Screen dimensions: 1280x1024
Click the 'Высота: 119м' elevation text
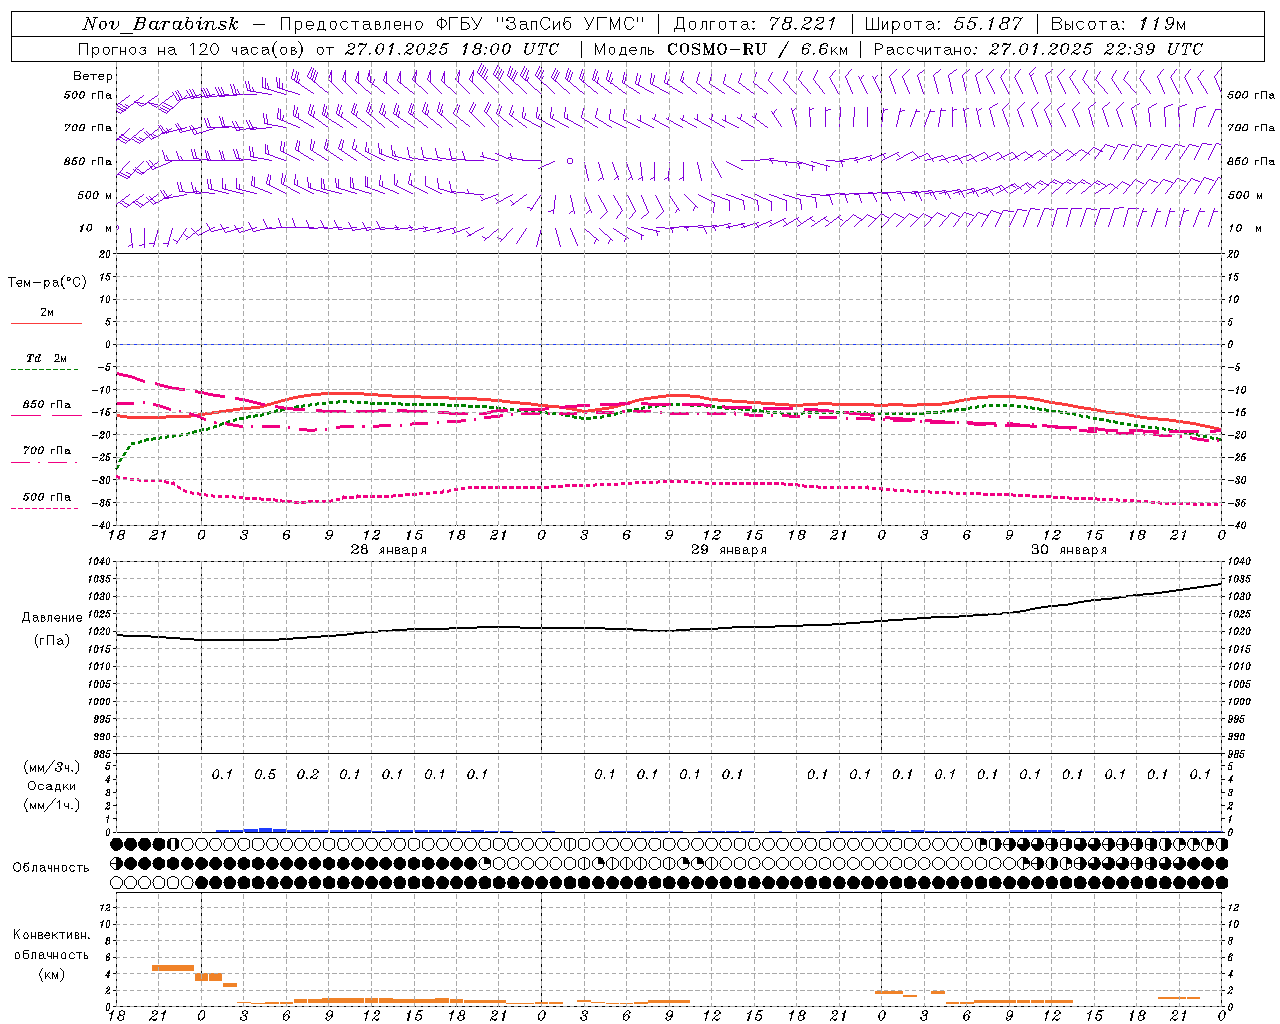coord(1119,24)
